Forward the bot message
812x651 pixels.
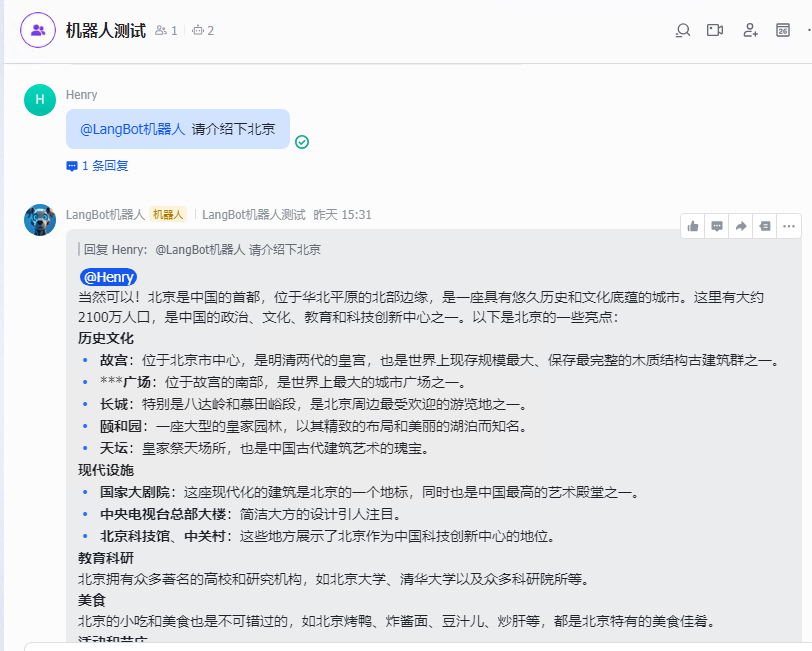click(x=741, y=226)
